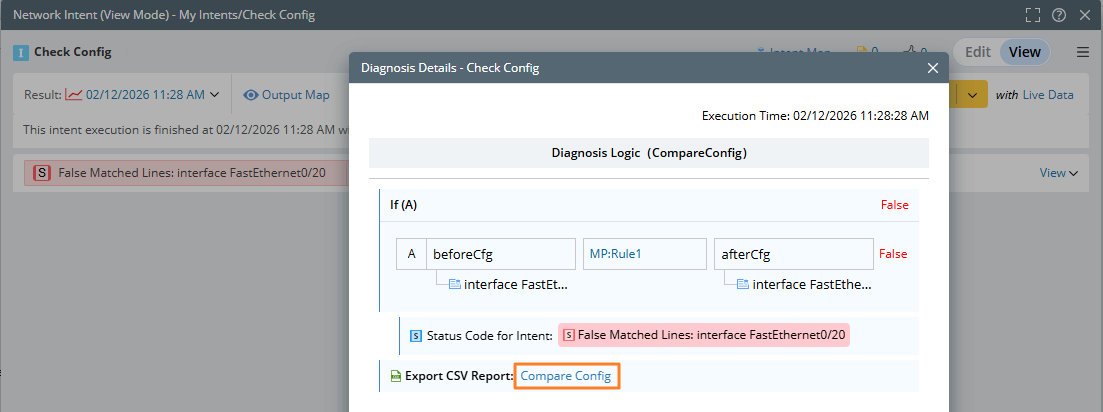Open the hamburger menu icon

(x=1082, y=52)
